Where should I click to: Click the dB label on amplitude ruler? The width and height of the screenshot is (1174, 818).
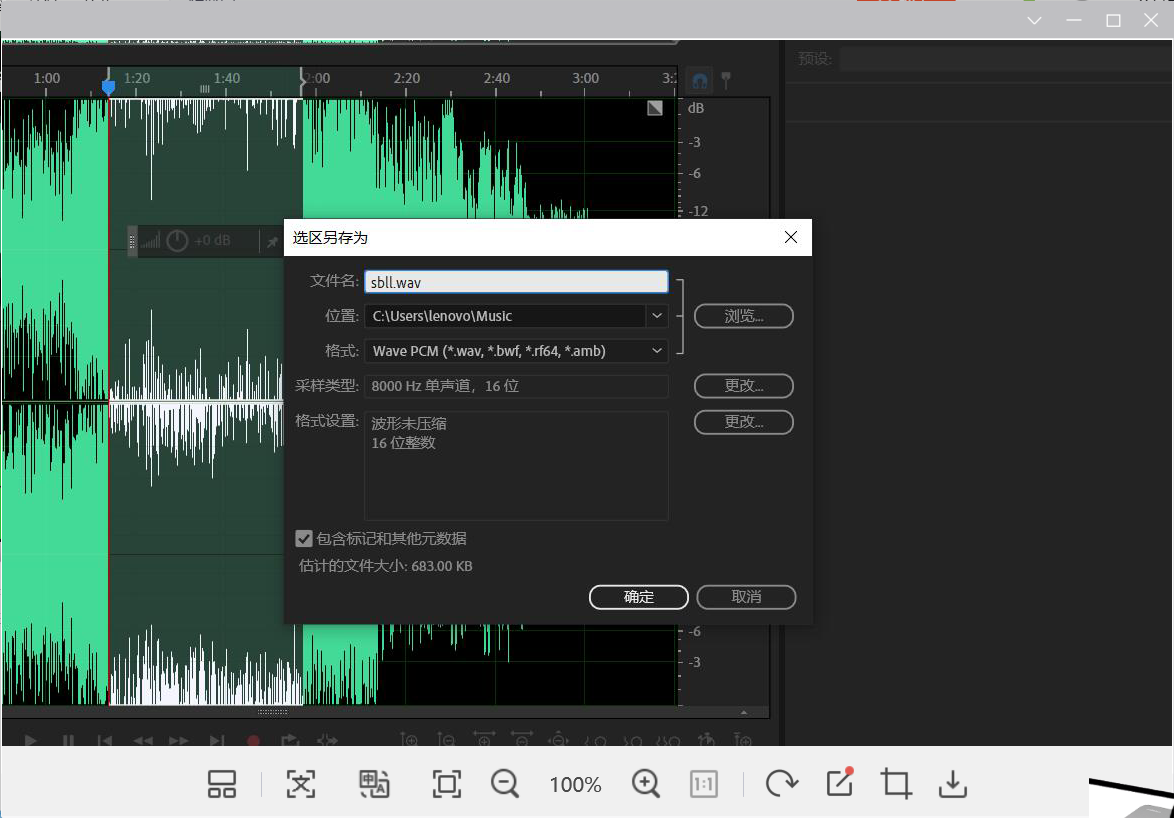696,109
